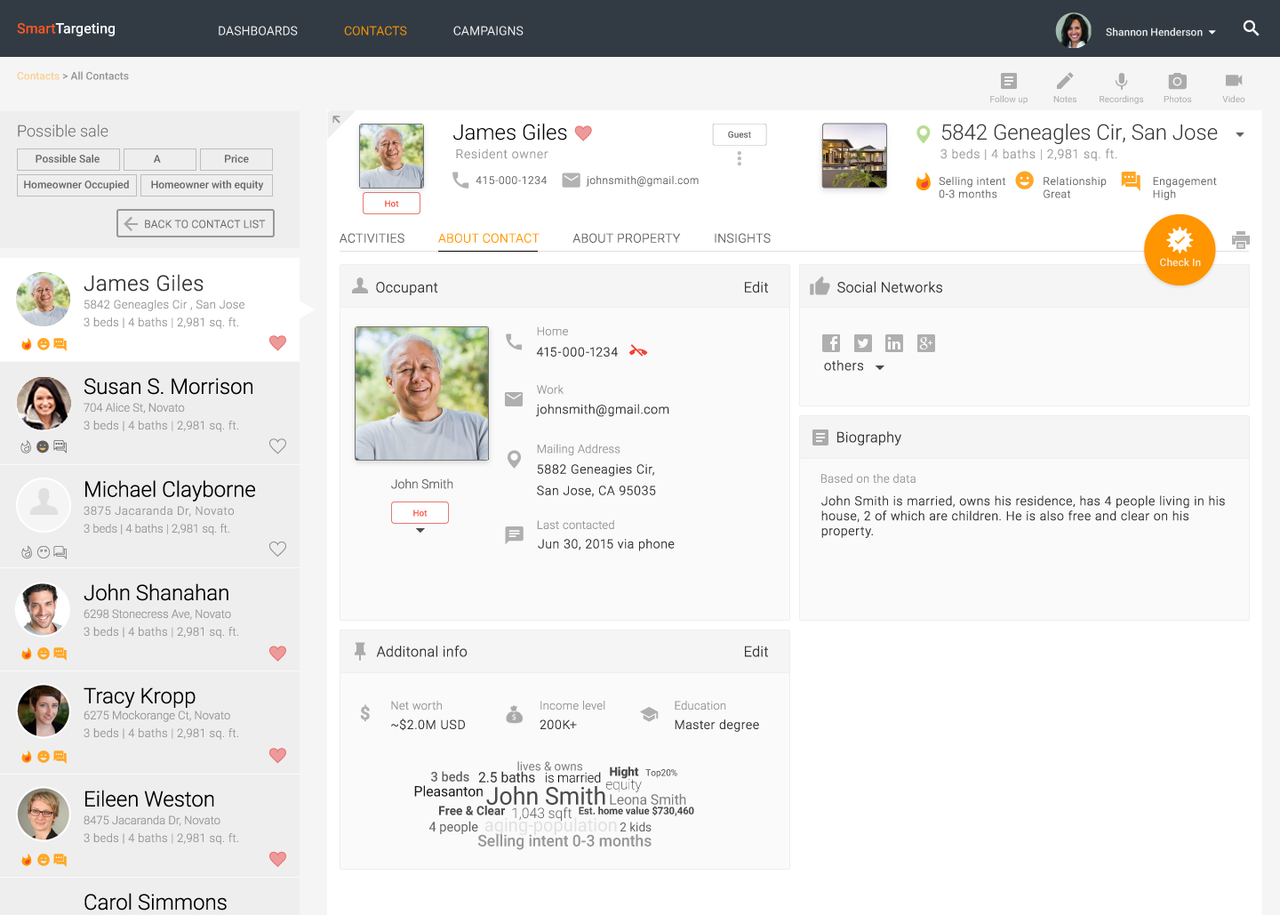
Task: Open the CAMPAIGNS section
Action: [x=488, y=31]
